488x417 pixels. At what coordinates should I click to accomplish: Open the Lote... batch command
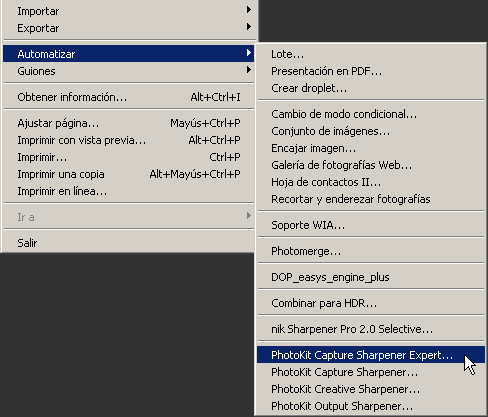(371, 54)
